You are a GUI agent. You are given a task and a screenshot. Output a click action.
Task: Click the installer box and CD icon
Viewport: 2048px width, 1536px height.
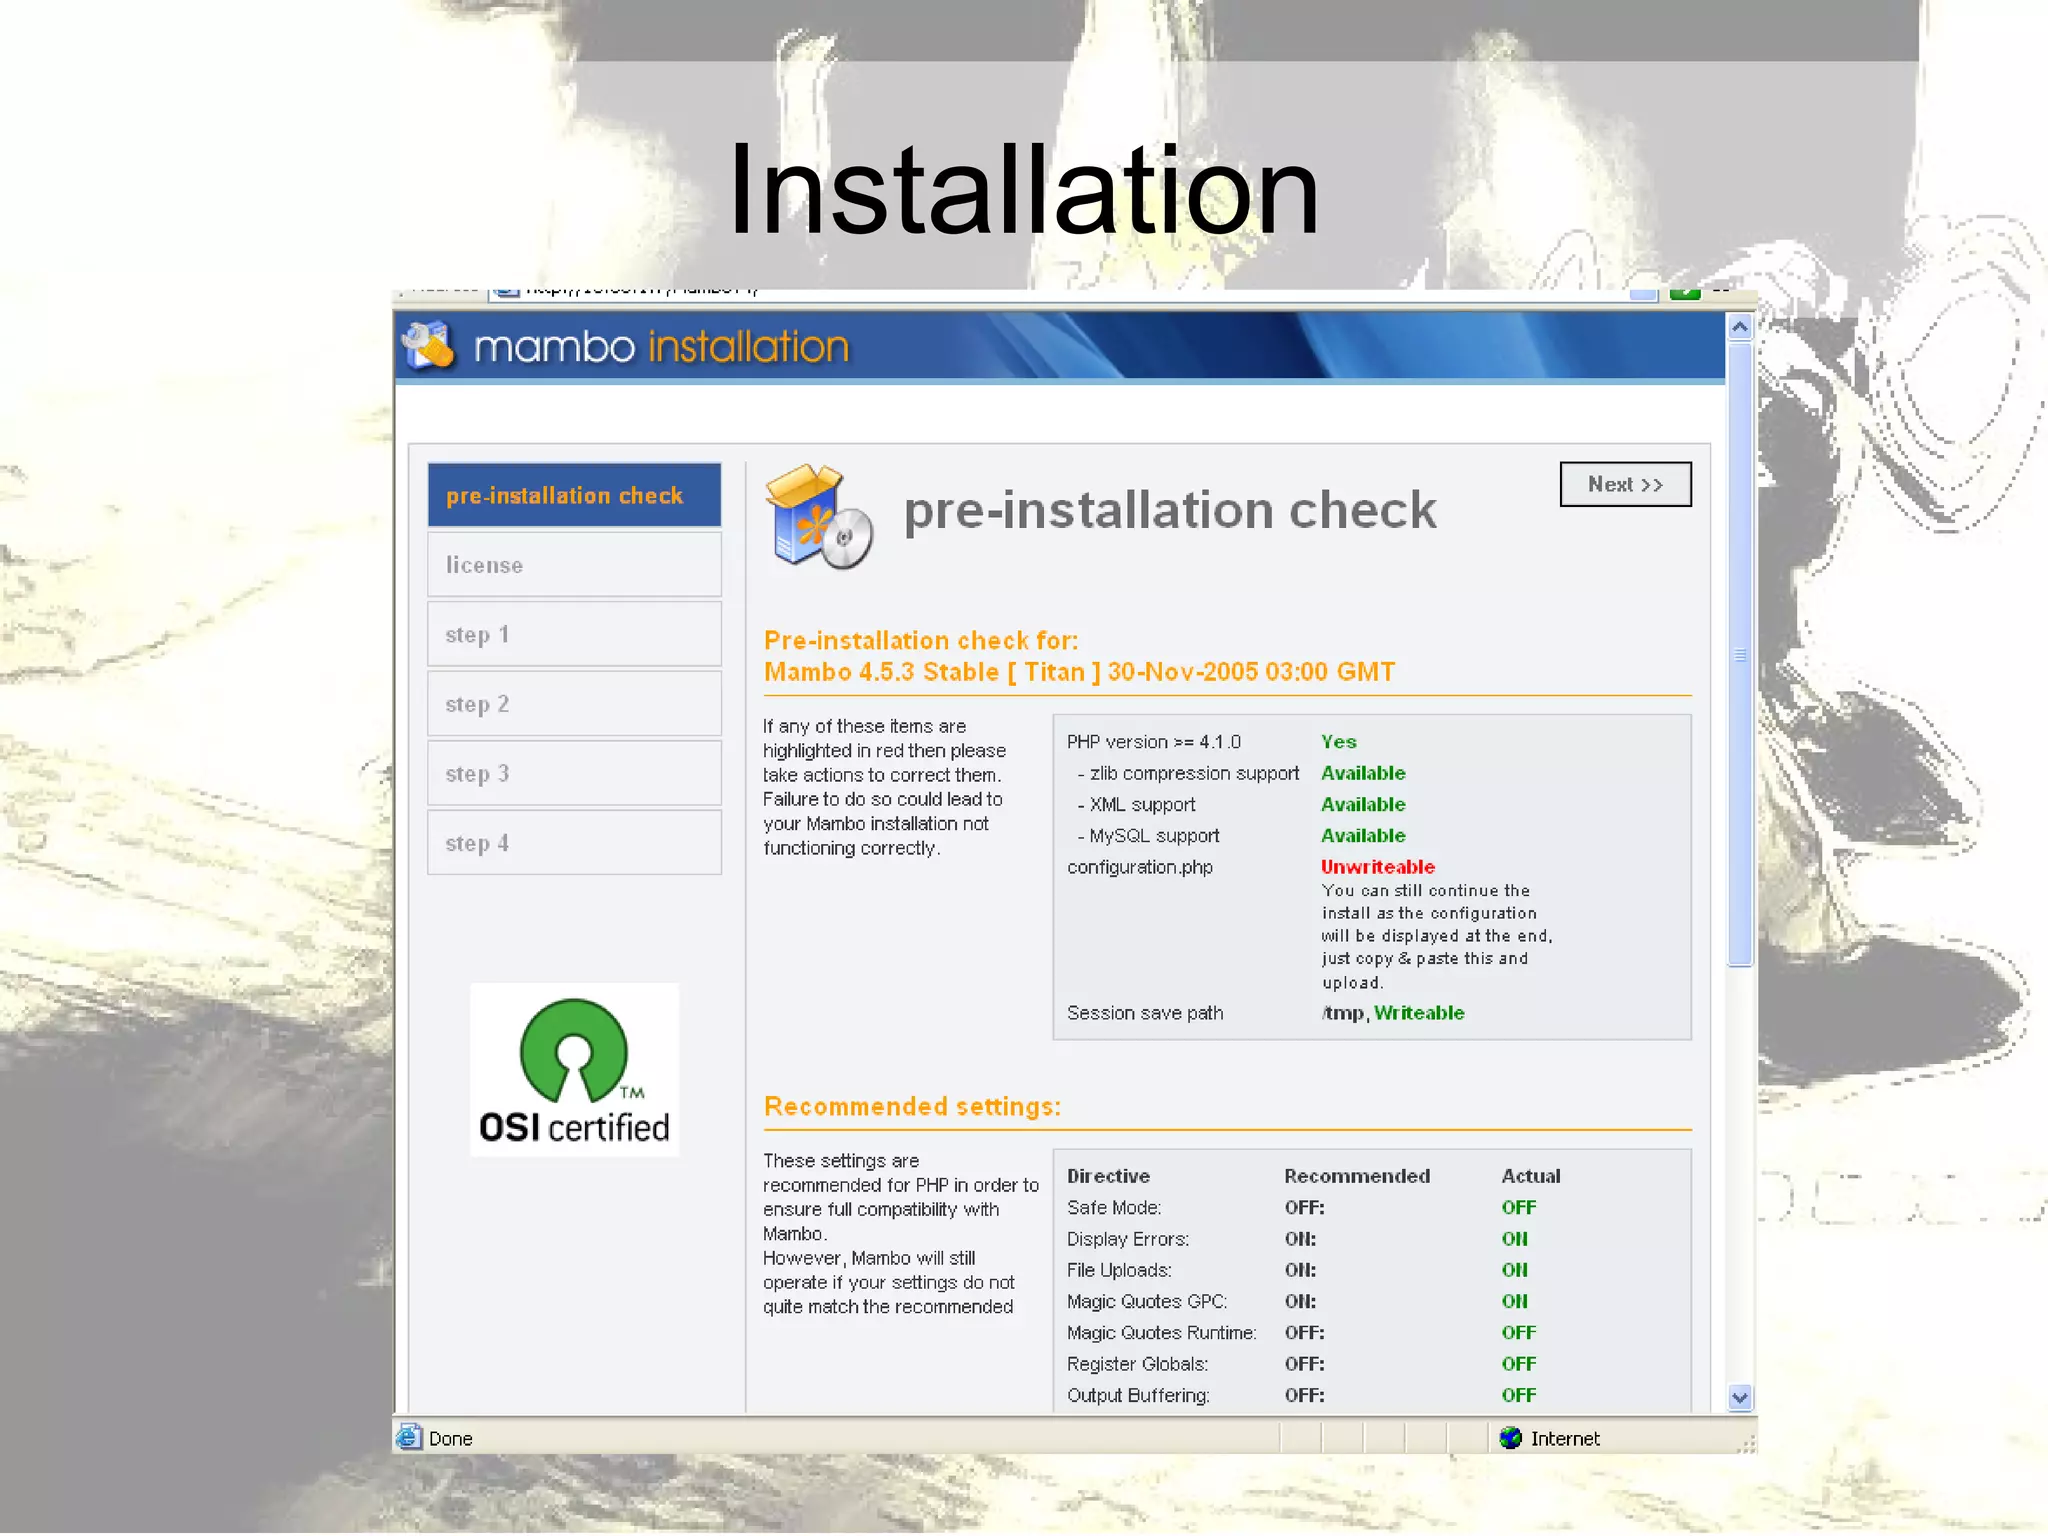[818, 516]
